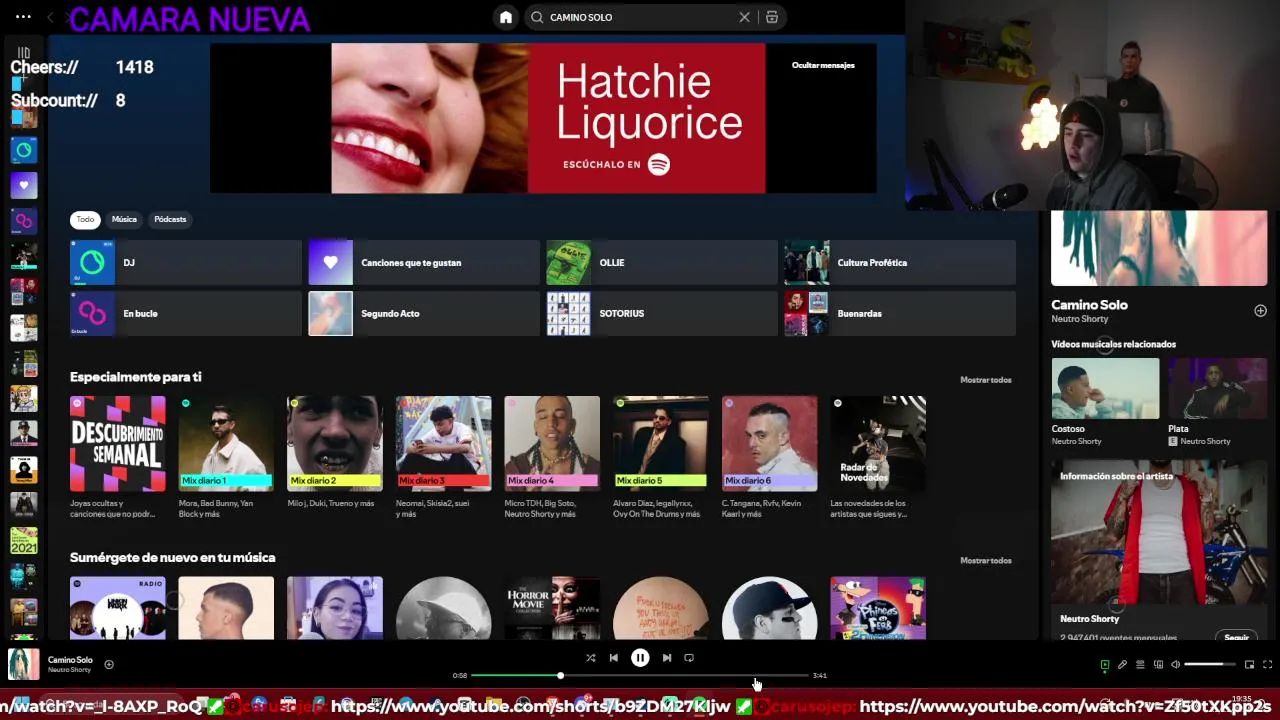Open the Camino Solo title in right panel

pyautogui.click(x=1089, y=305)
